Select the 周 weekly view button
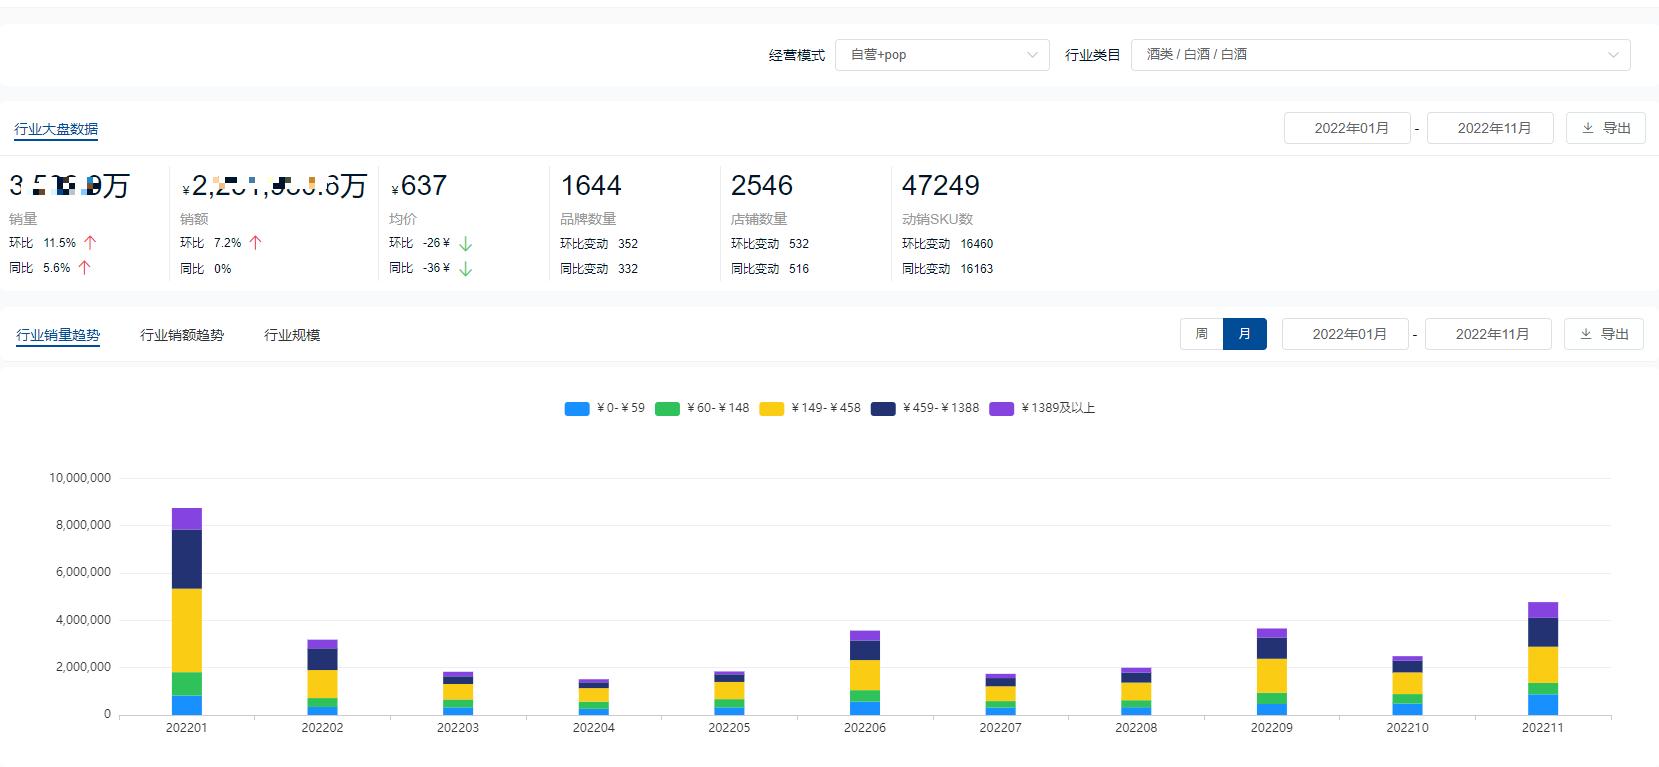Viewport: 1659px width, 767px height. 1201,334
